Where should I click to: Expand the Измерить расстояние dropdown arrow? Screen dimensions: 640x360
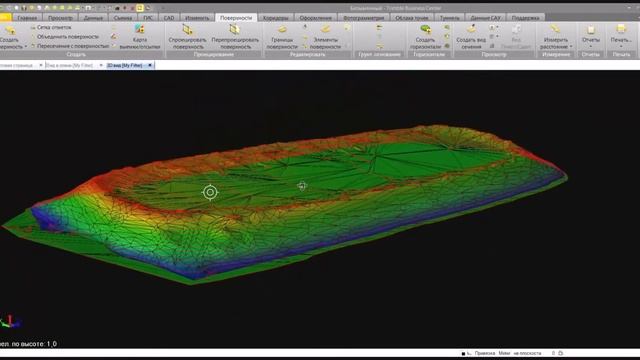(571, 47)
